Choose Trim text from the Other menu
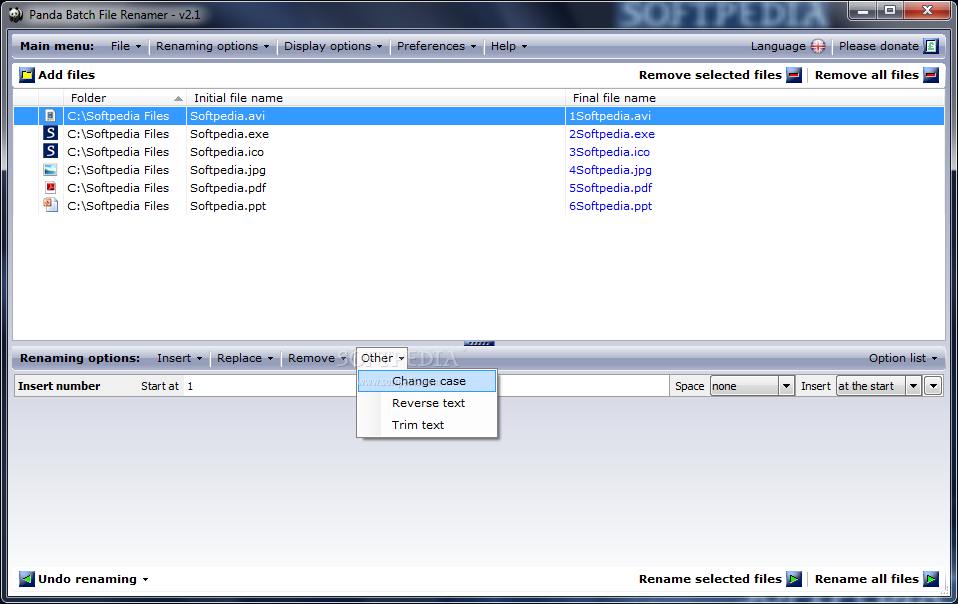This screenshot has height=604, width=958. [x=426, y=425]
